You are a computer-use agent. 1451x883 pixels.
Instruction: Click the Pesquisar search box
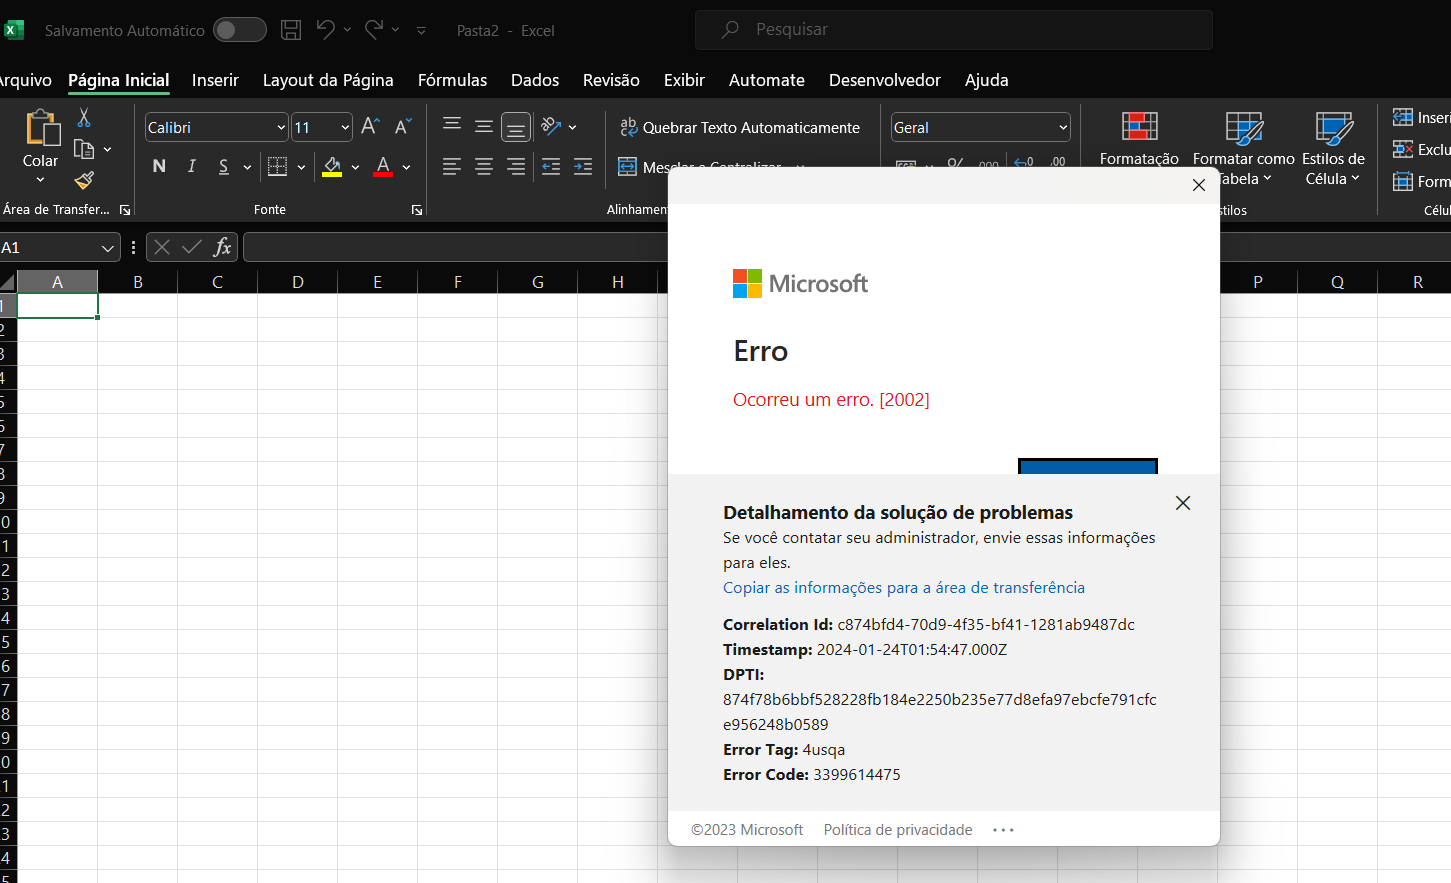(953, 30)
